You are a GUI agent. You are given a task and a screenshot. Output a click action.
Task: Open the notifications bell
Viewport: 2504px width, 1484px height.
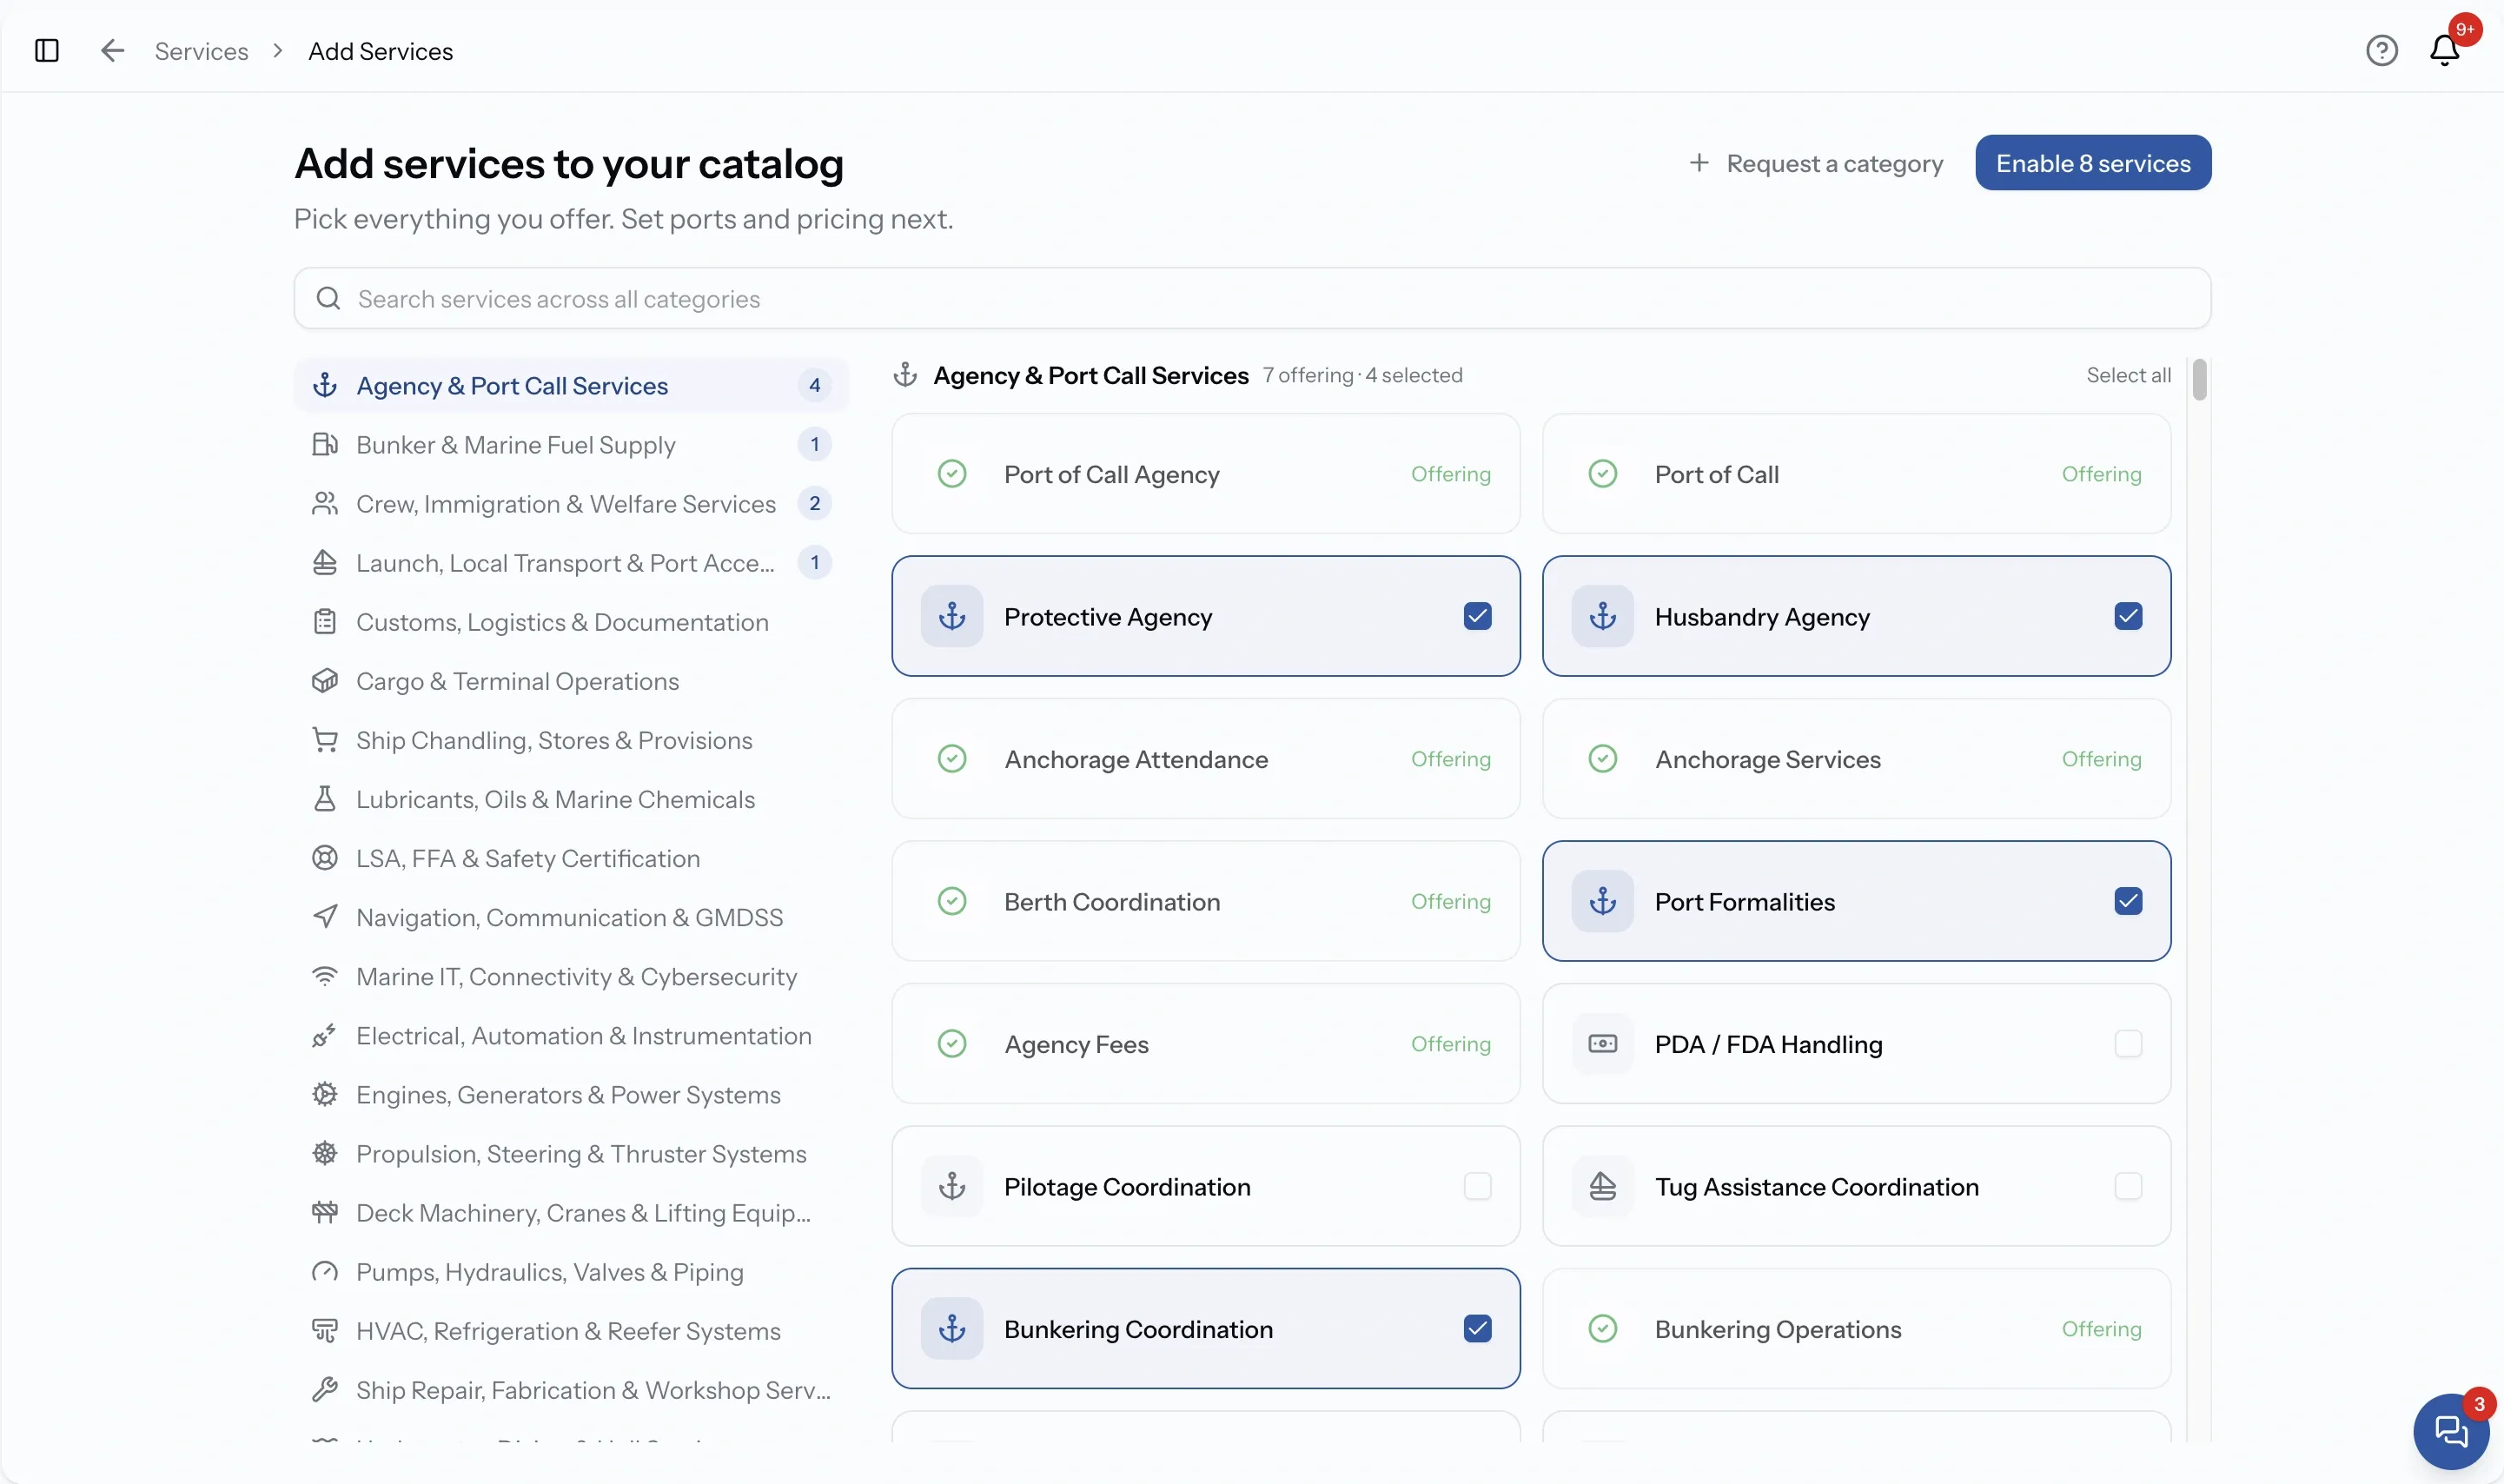[2444, 50]
